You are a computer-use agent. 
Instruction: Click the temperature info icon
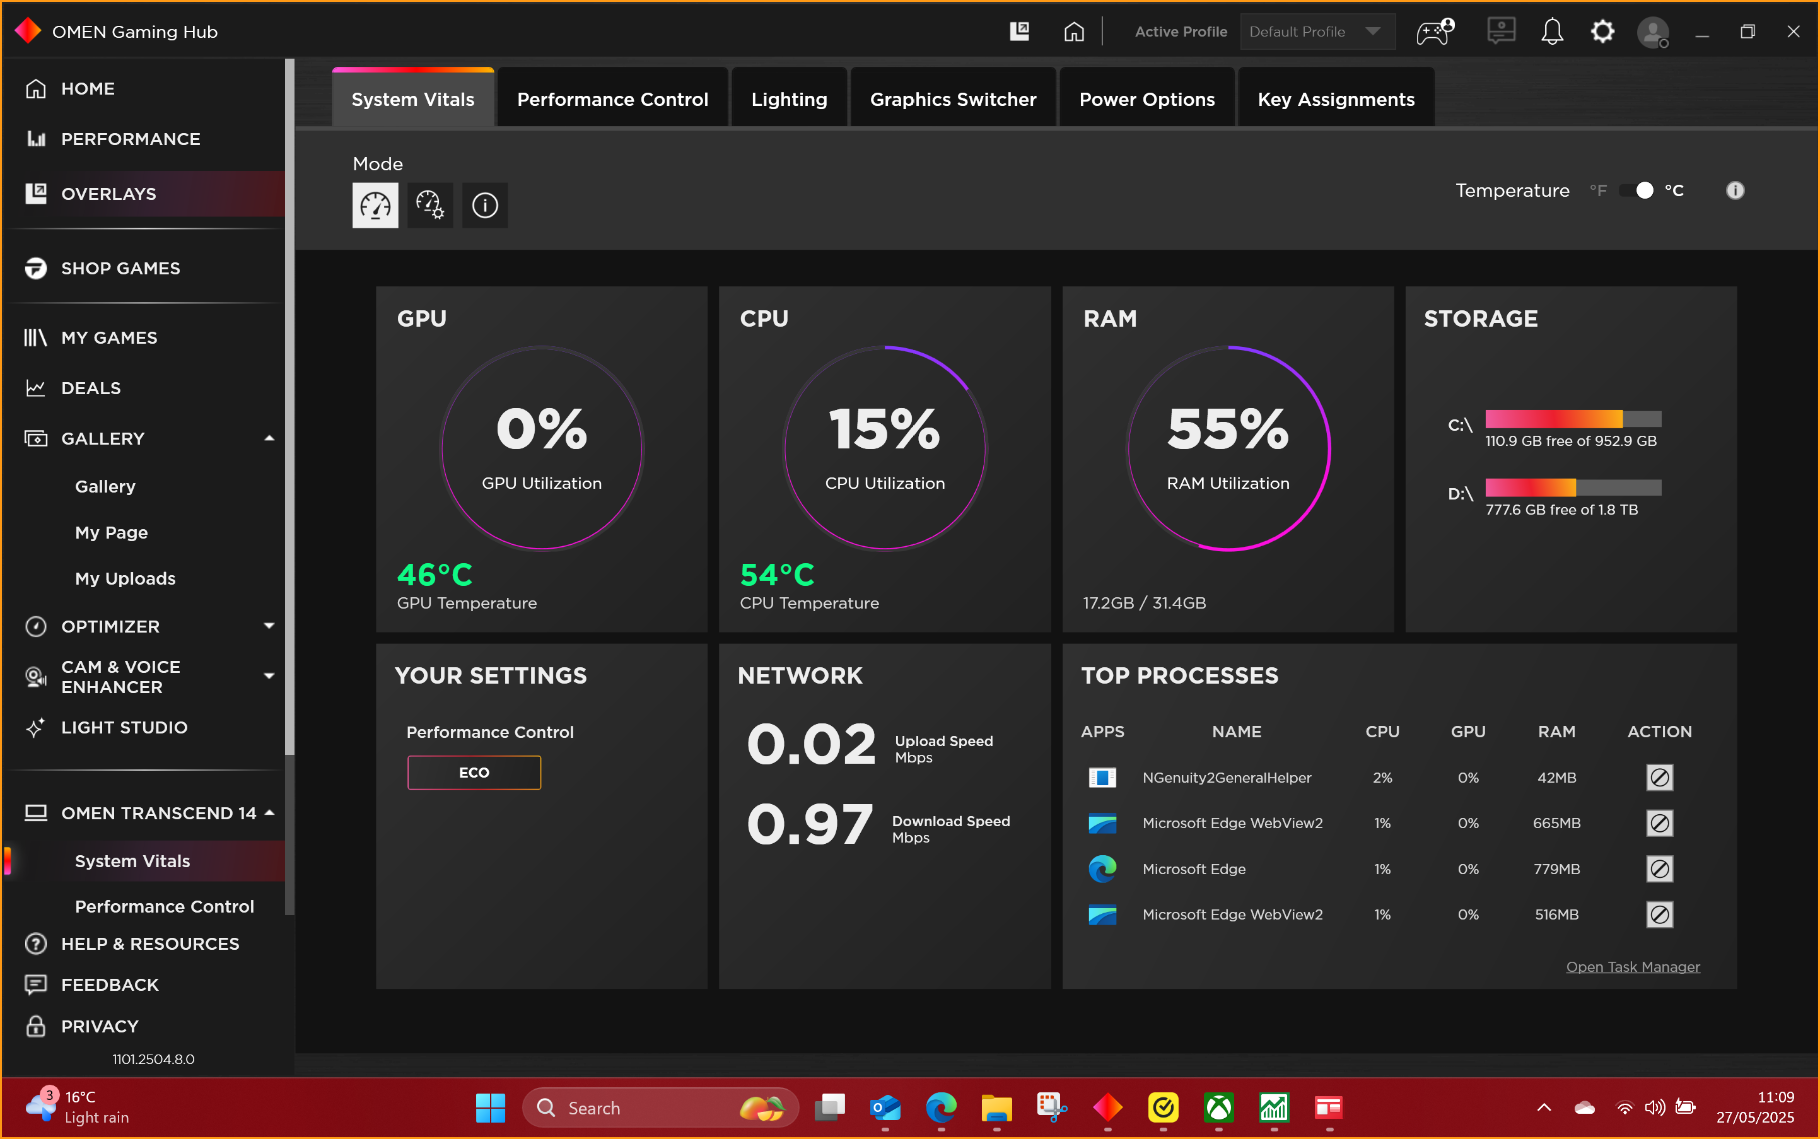click(1735, 190)
